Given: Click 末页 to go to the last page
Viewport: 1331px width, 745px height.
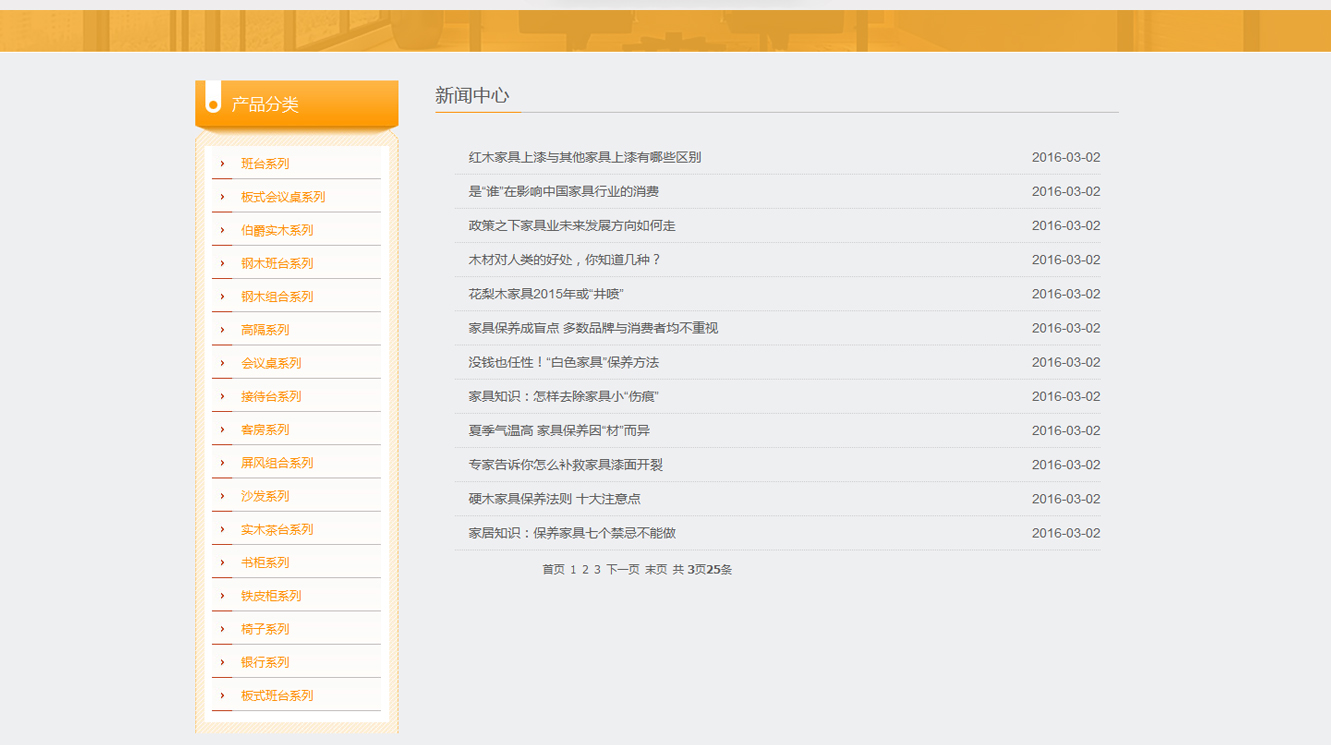Looking at the screenshot, I should [655, 570].
